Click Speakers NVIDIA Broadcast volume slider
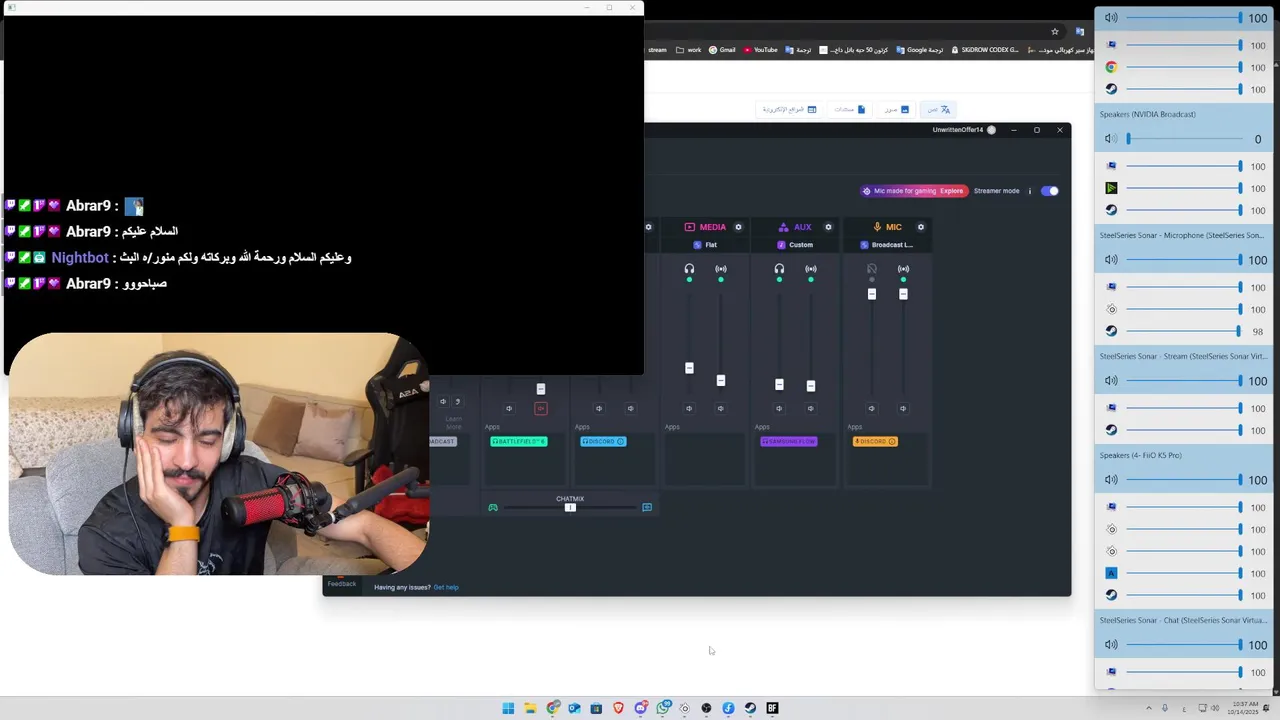 pyautogui.click(x=1184, y=139)
